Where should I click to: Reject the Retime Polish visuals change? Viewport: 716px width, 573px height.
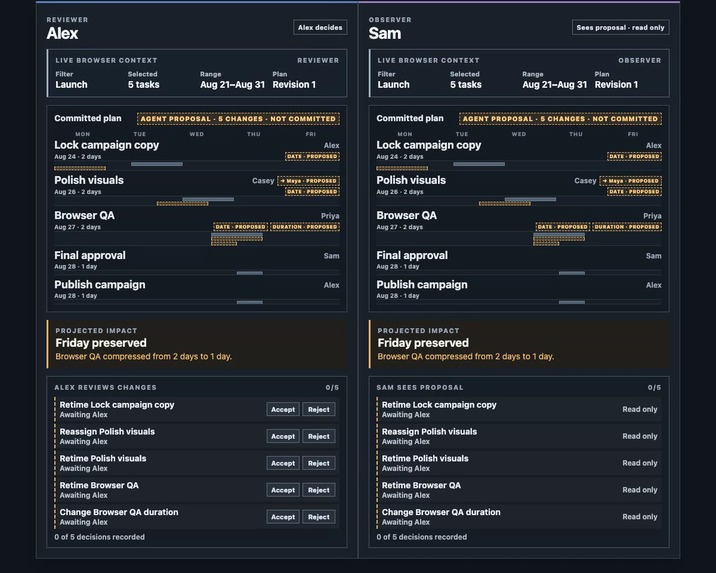click(x=319, y=463)
